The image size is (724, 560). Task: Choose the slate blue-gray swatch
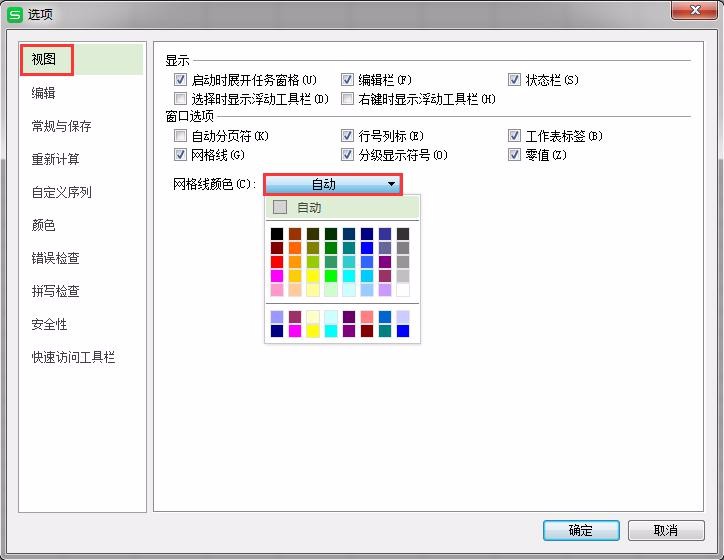pyautogui.click(x=385, y=248)
